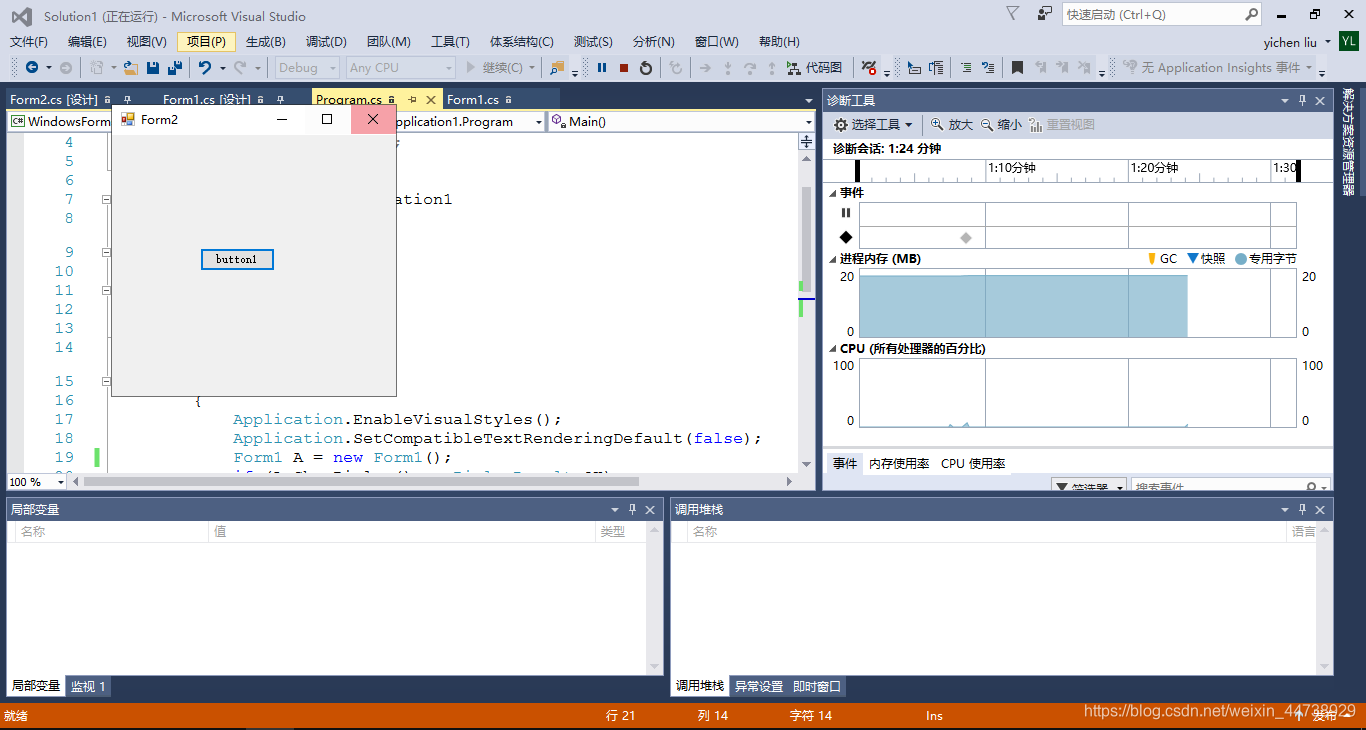Collapse code region at line 7
The width and height of the screenshot is (1366, 730).
[x=106, y=199]
